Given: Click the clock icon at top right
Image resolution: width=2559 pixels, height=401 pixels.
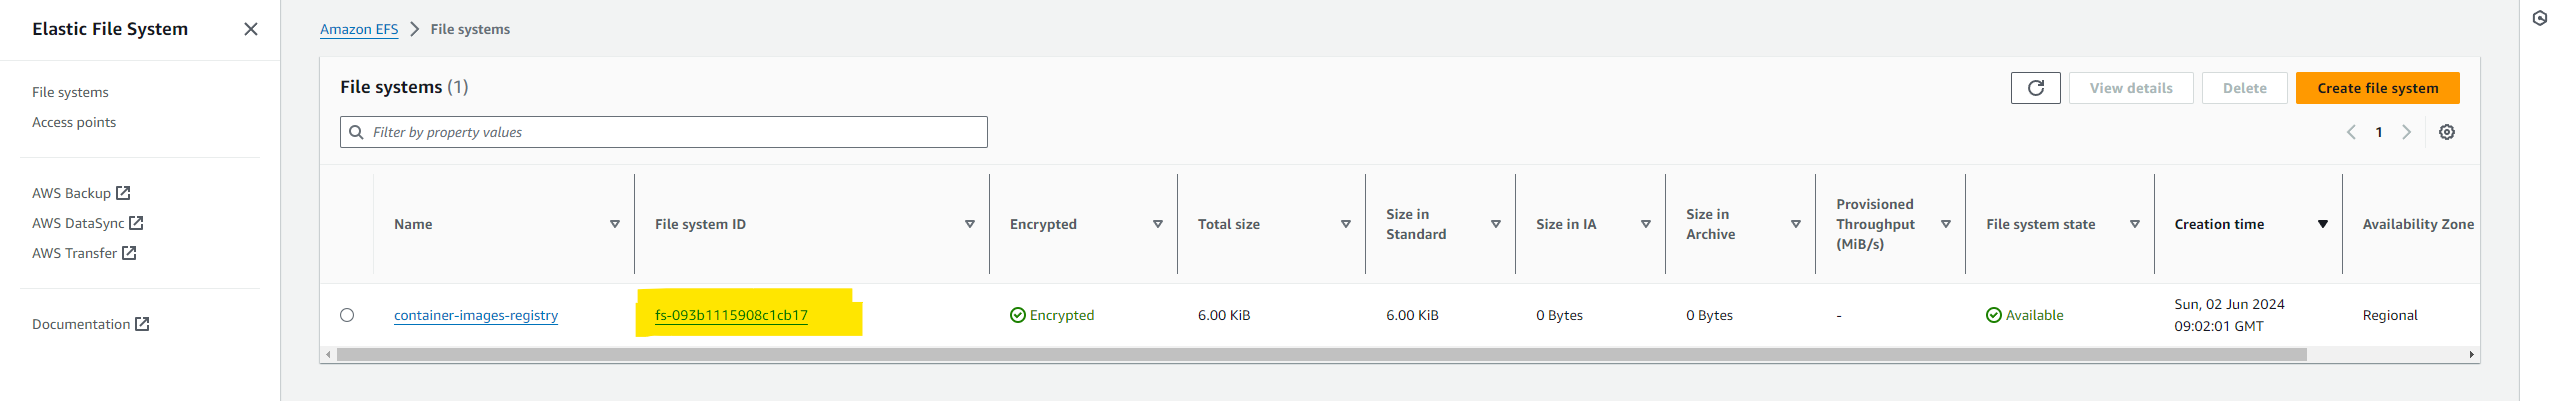Looking at the screenshot, I should [x=2539, y=18].
